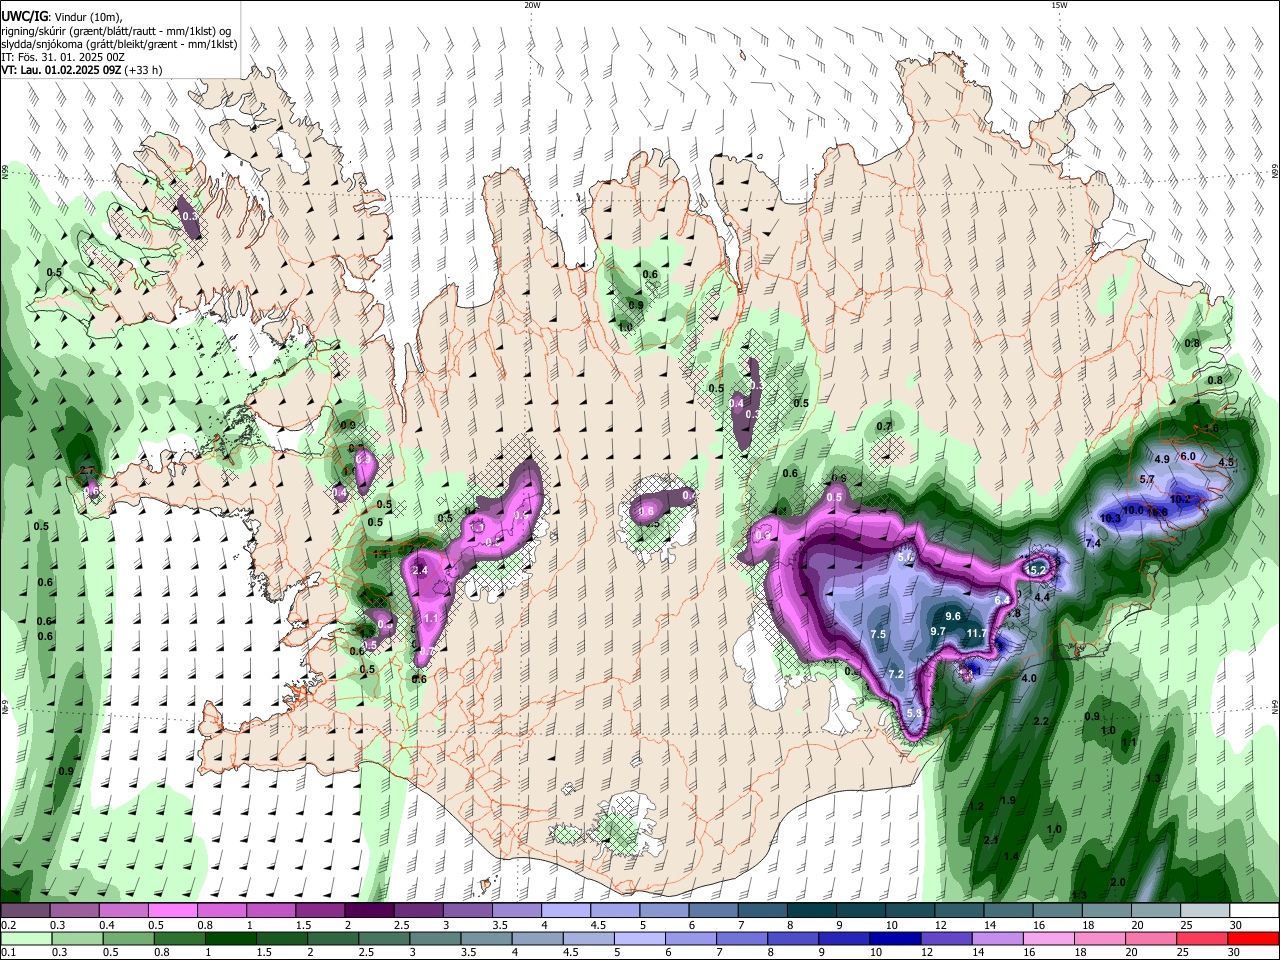Click the '0.2' label under the upper legend
The image size is (1280, 960).
pos(8,925)
